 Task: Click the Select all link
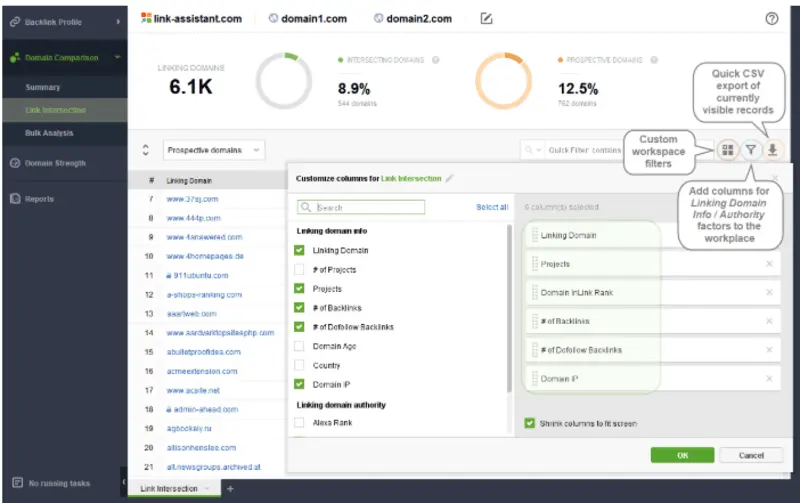(492, 207)
